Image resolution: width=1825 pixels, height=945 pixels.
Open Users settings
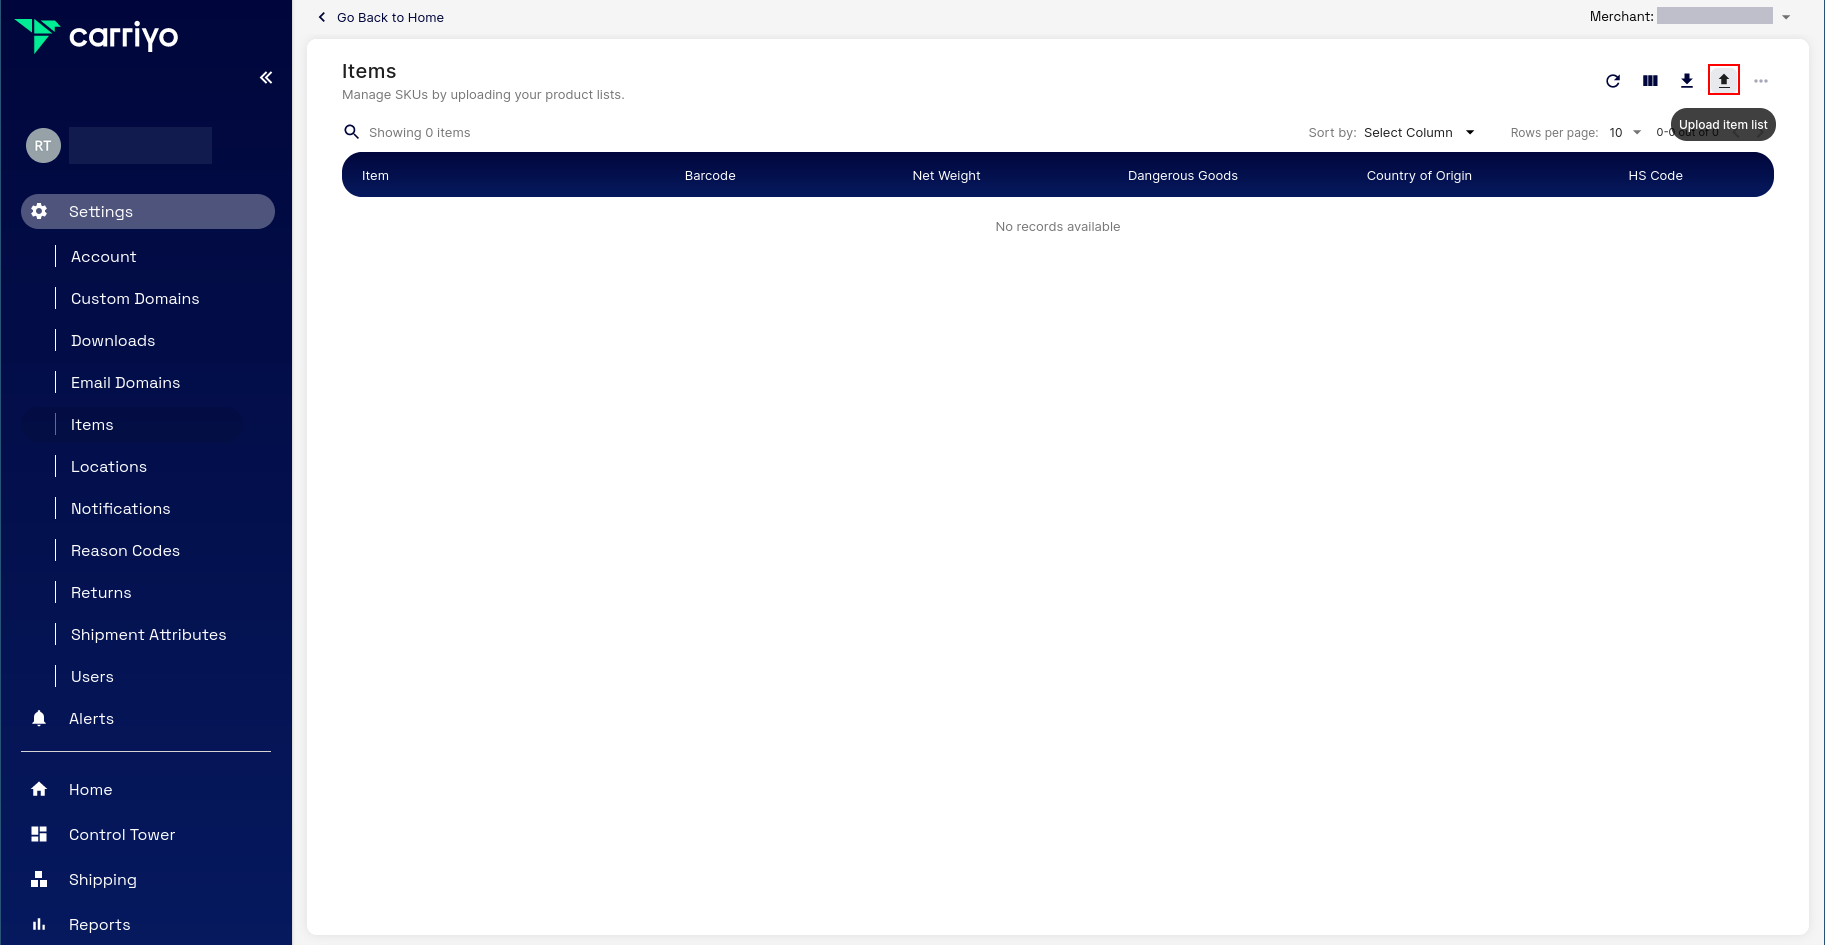point(92,677)
